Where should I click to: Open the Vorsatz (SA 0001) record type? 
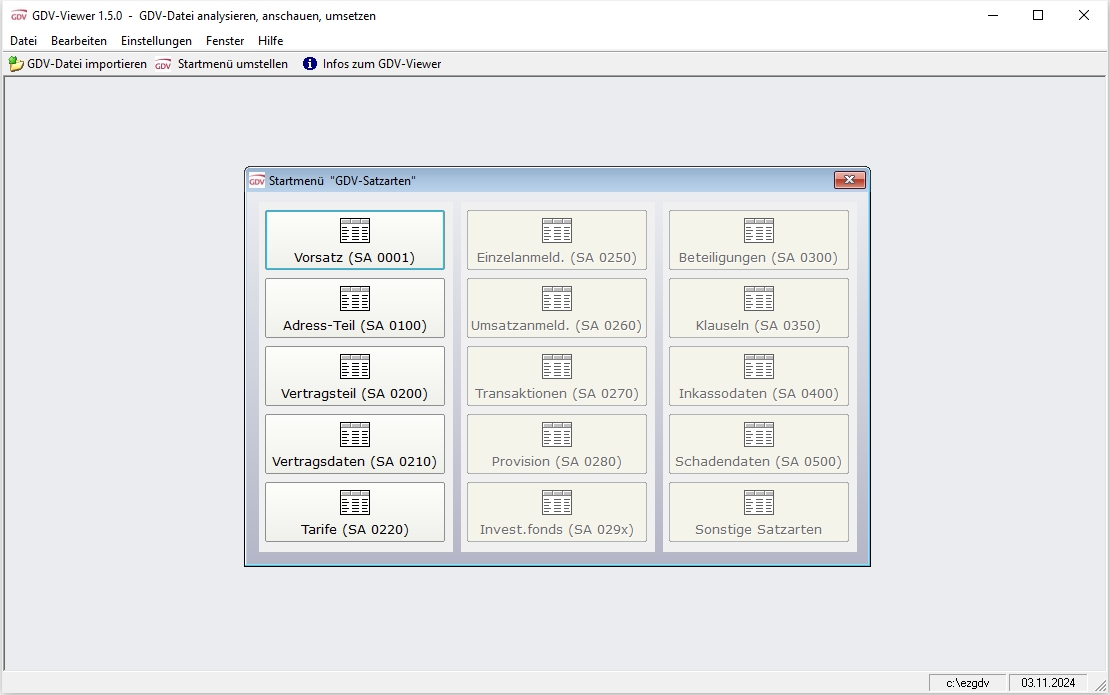(355, 240)
